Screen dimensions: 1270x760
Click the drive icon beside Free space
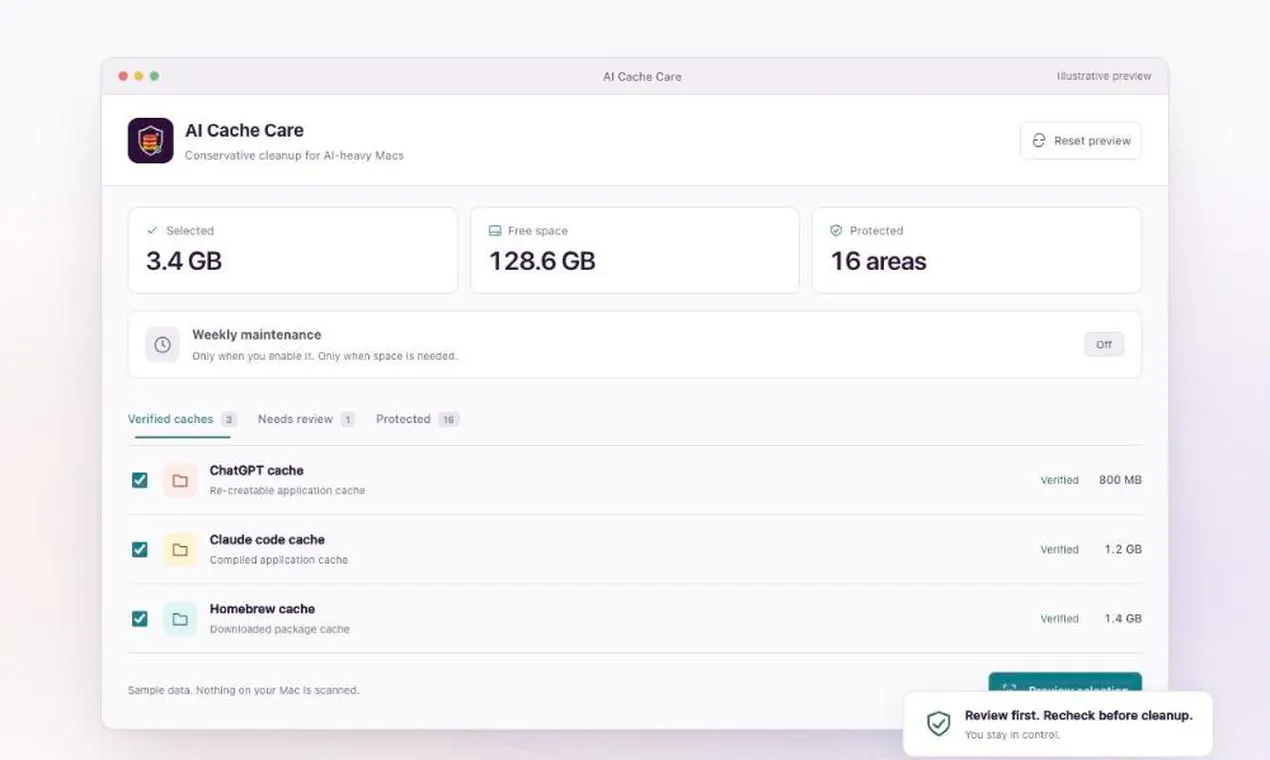coord(495,230)
